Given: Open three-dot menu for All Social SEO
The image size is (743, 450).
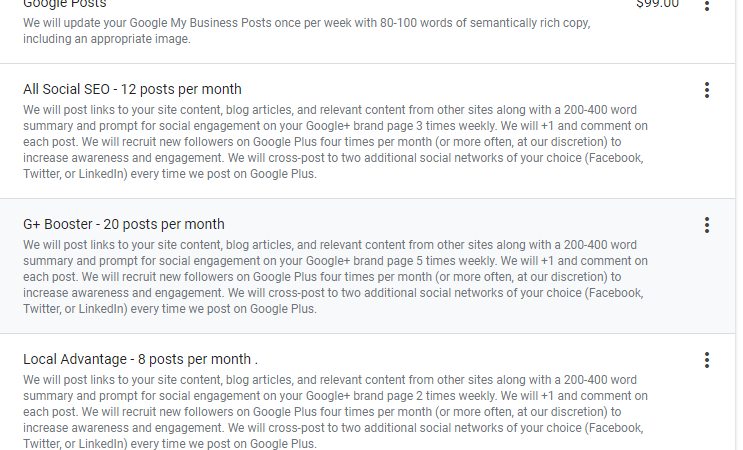Looking at the screenshot, I should pyautogui.click(x=707, y=91).
